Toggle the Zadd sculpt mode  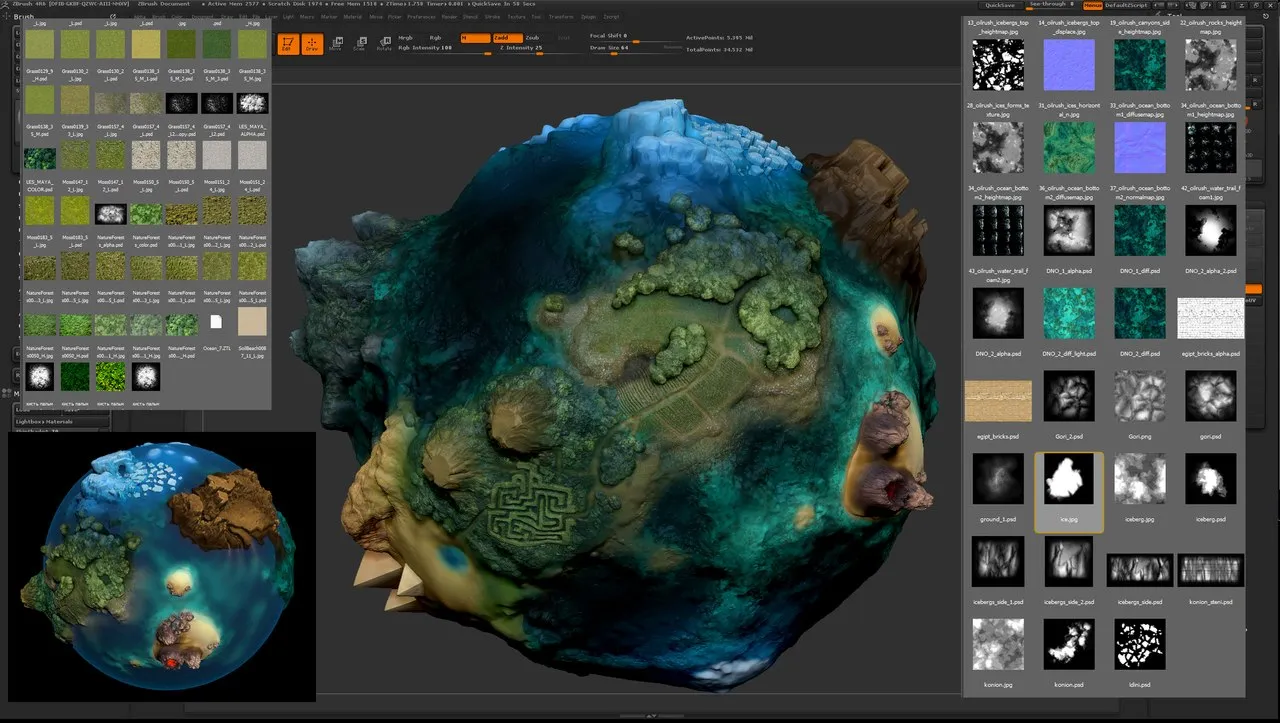tap(507, 38)
